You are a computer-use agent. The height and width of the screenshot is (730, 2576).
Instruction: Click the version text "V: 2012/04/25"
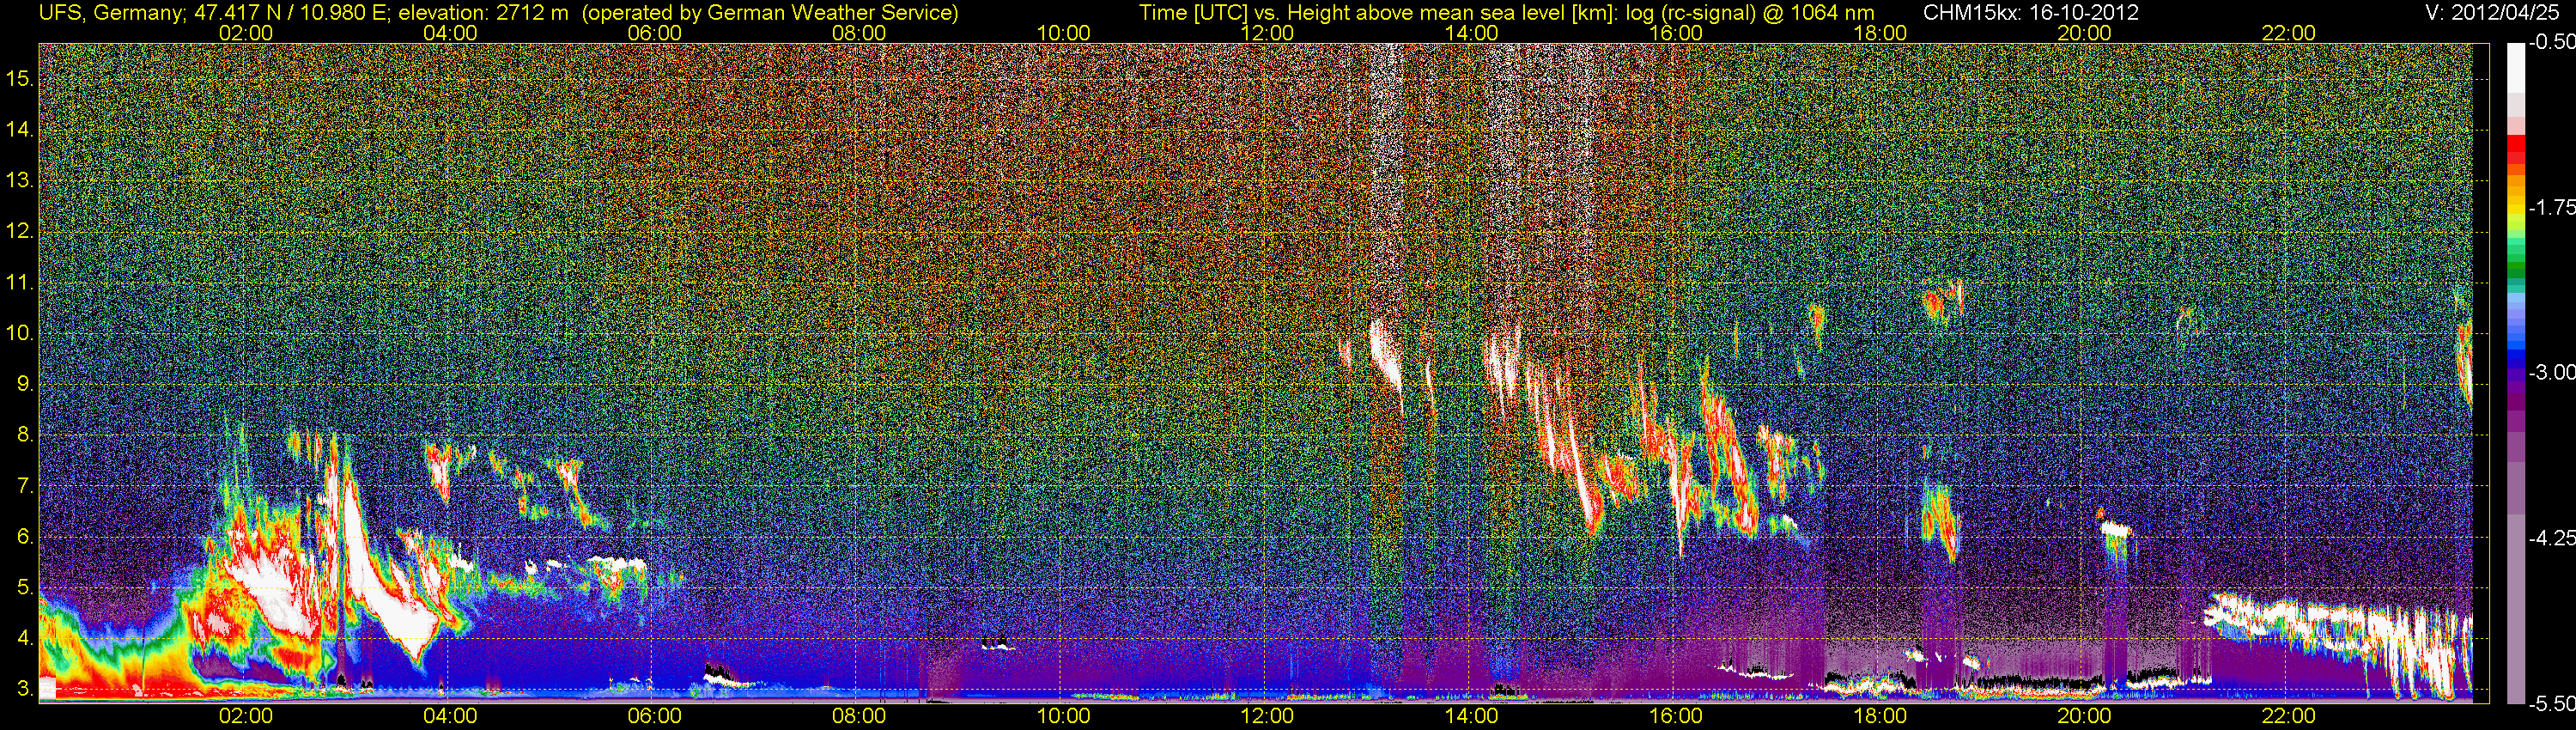click(2493, 12)
